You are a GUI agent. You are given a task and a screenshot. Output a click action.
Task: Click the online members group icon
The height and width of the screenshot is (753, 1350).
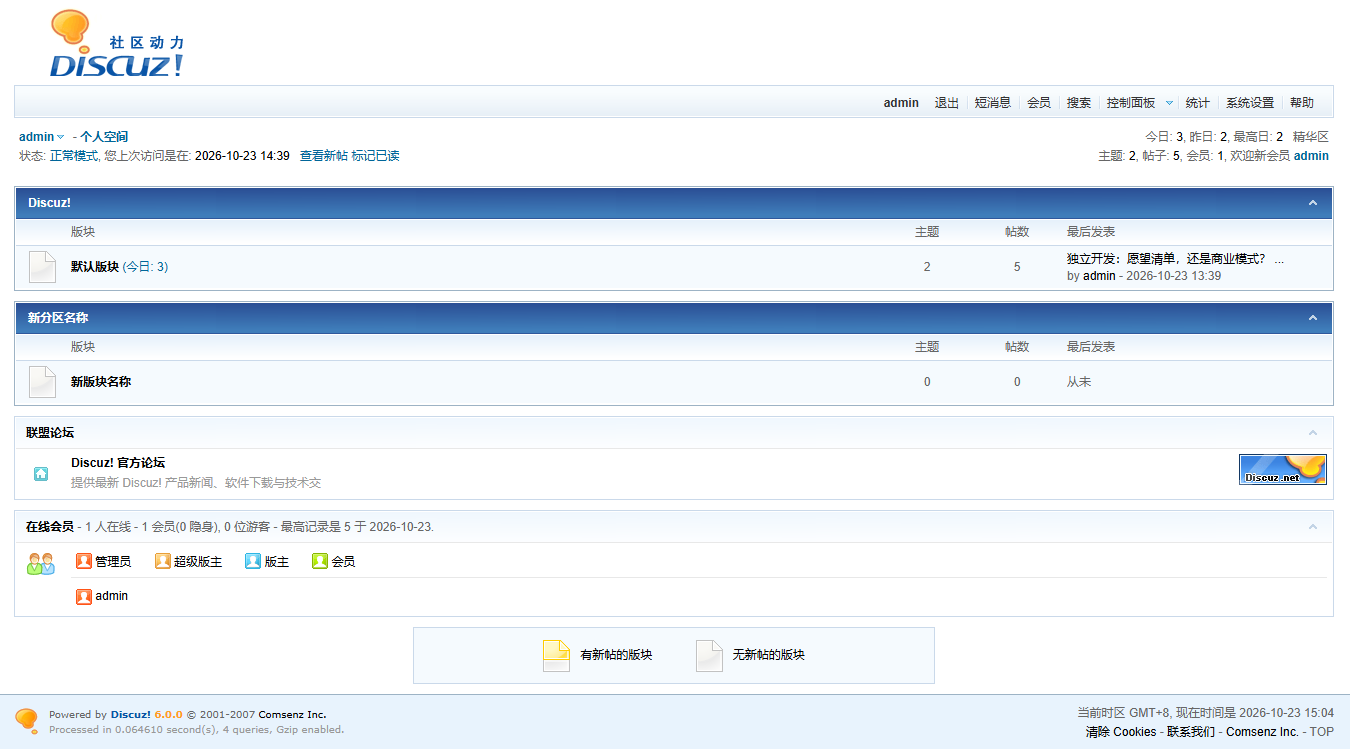41,564
